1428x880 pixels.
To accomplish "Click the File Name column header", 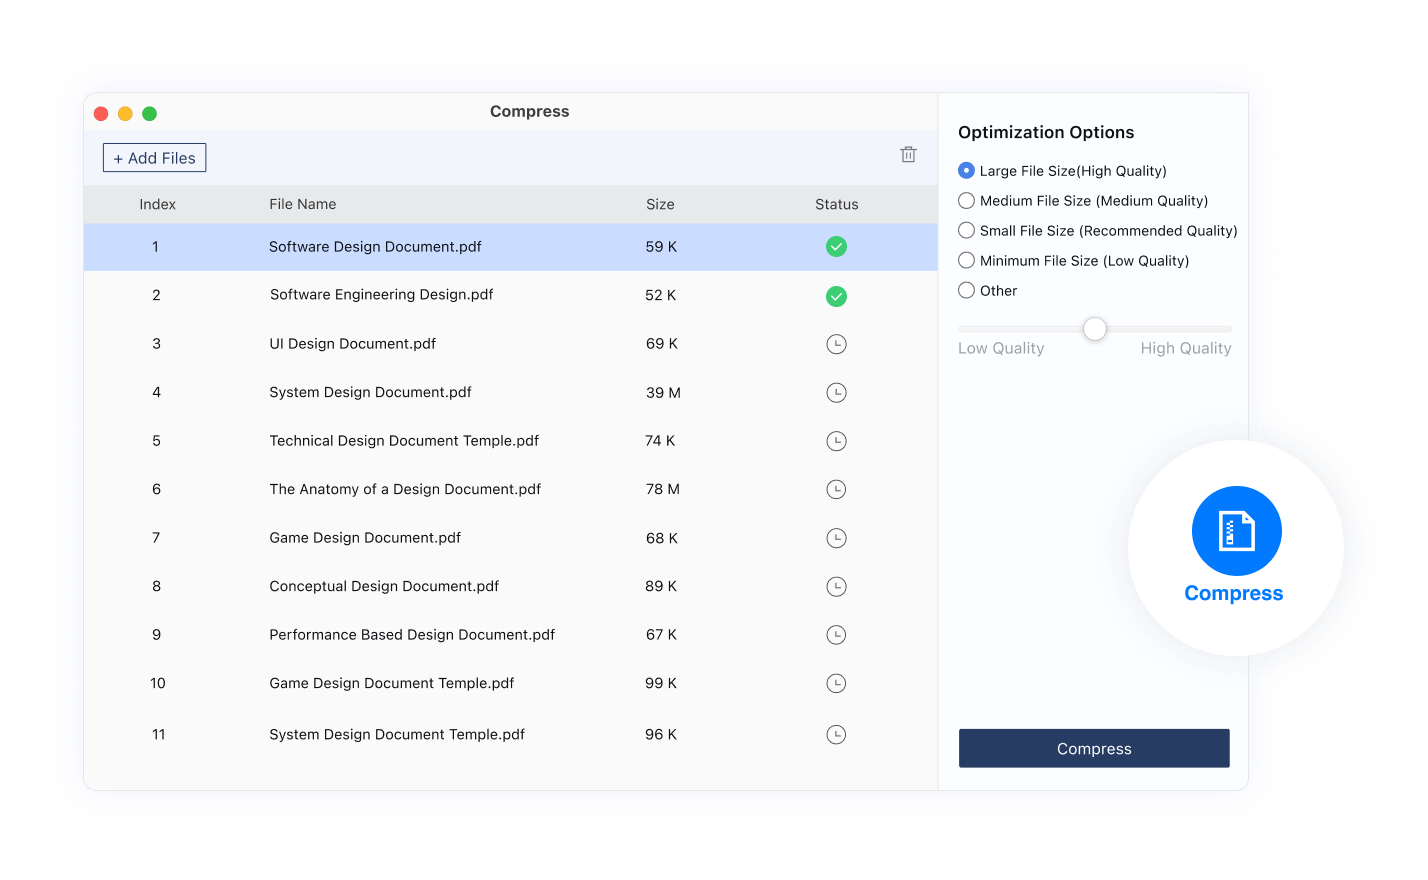I will point(302,204).
